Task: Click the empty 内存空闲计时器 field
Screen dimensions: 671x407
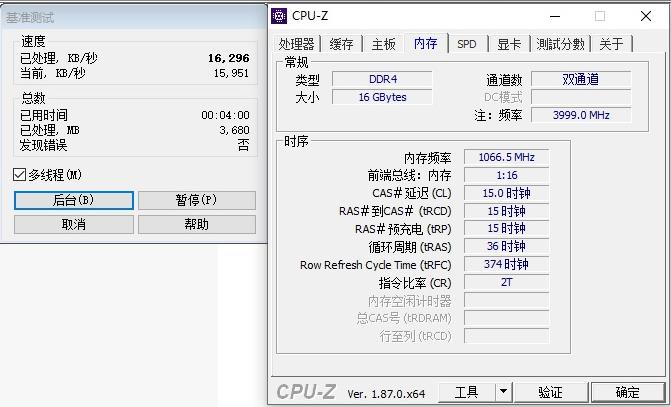Action: point(506,300)
